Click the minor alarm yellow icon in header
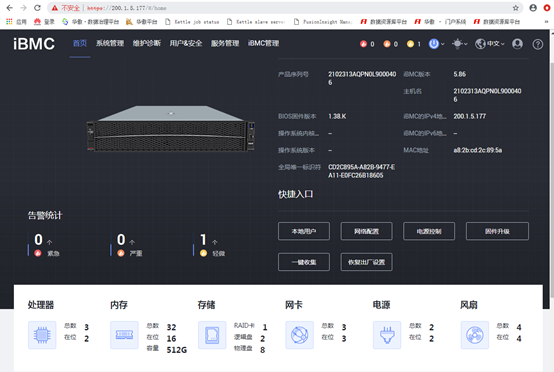Viewport: 554px width, 372px height. click(410, 44)
